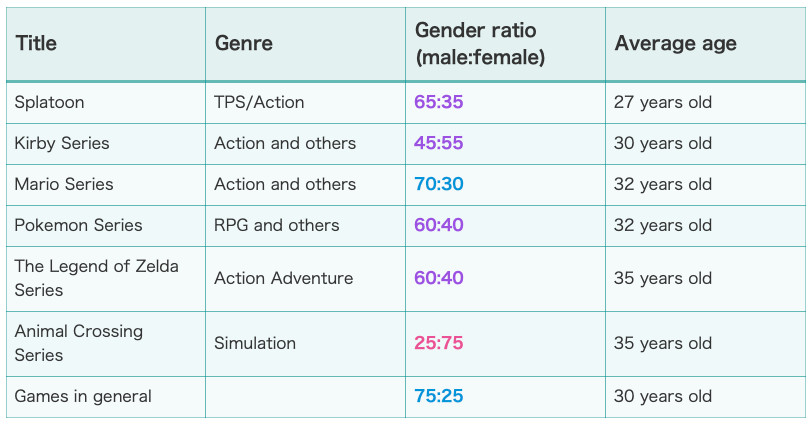The width and height of the screenshot is (812, 425).
Task: Click the TPS/Action genre cell
Action: point(259,102)
